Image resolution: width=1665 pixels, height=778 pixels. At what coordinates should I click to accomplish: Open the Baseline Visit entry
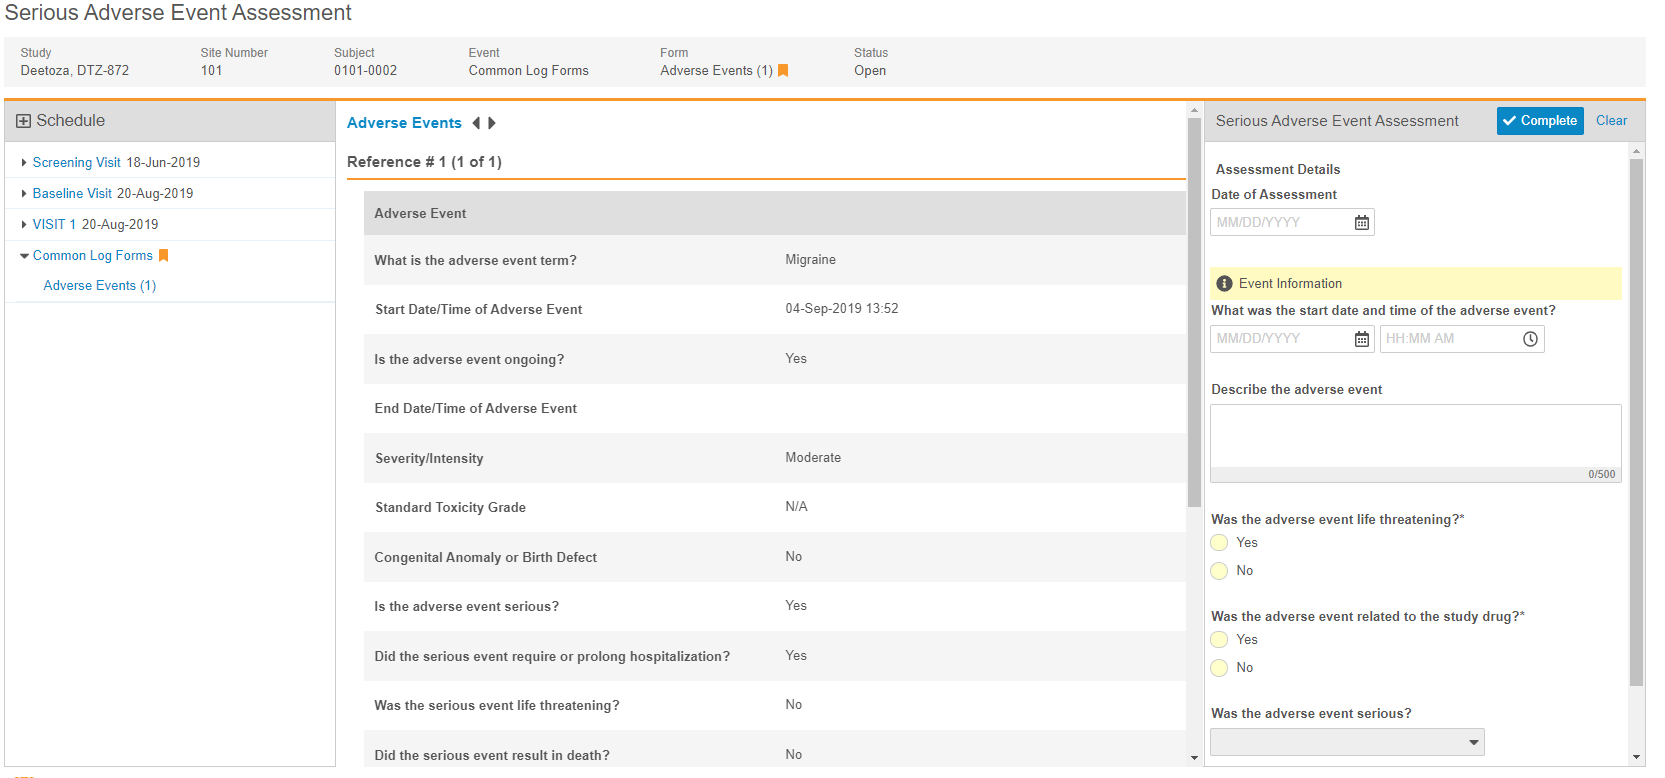point(72,194)
